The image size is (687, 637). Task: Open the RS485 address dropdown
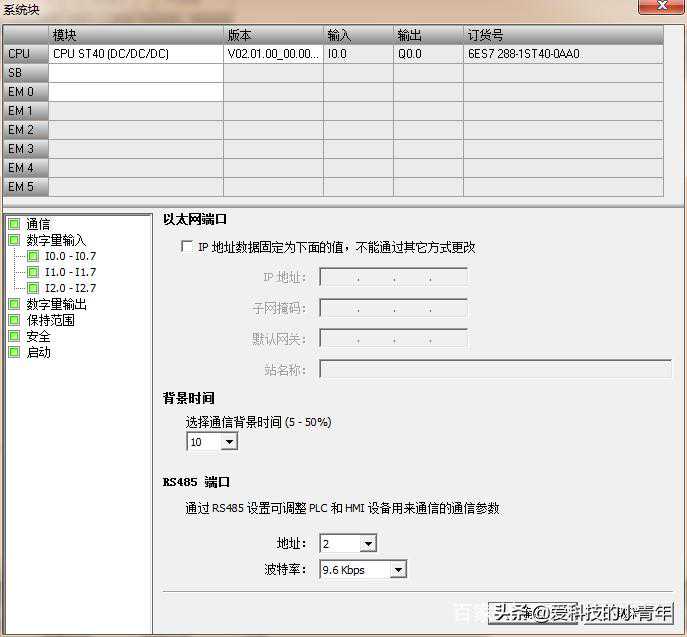coord(367,544)
